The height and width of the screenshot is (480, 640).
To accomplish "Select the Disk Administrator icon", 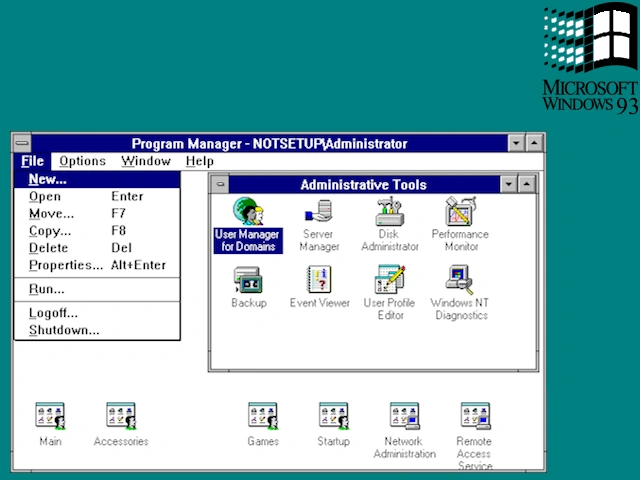I will pyautogui.click(x=390, y=211).
